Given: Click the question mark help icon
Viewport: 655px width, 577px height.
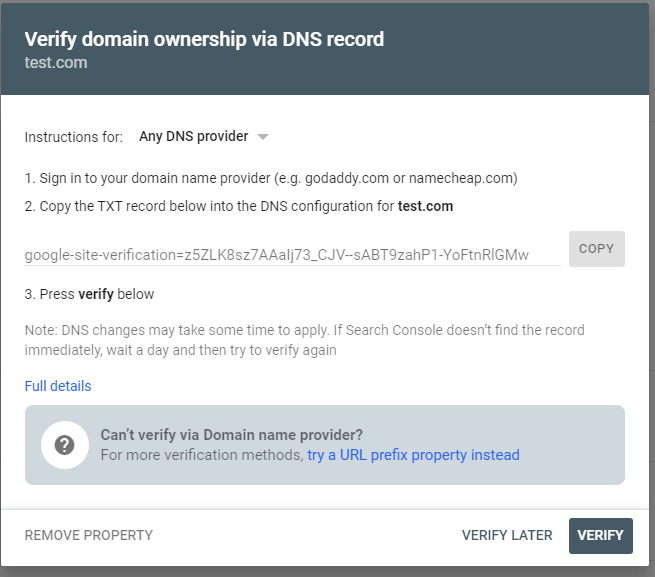Looking at the screenshot, I should (65, 445).
